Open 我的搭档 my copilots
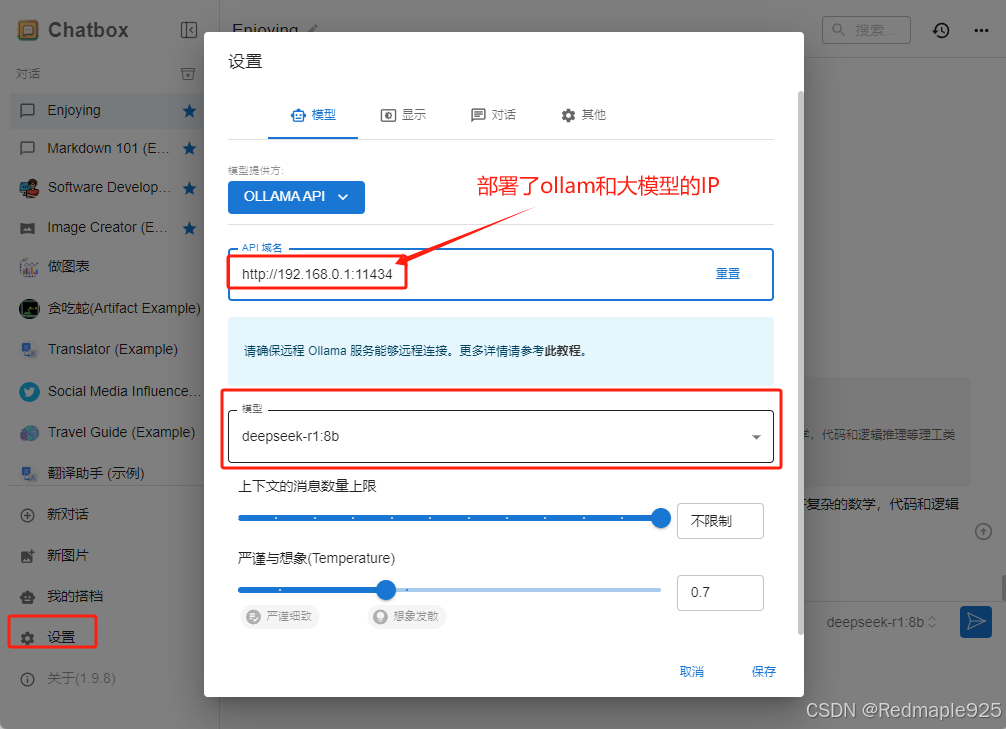The image size is (1006, 729). pos(74,597)
